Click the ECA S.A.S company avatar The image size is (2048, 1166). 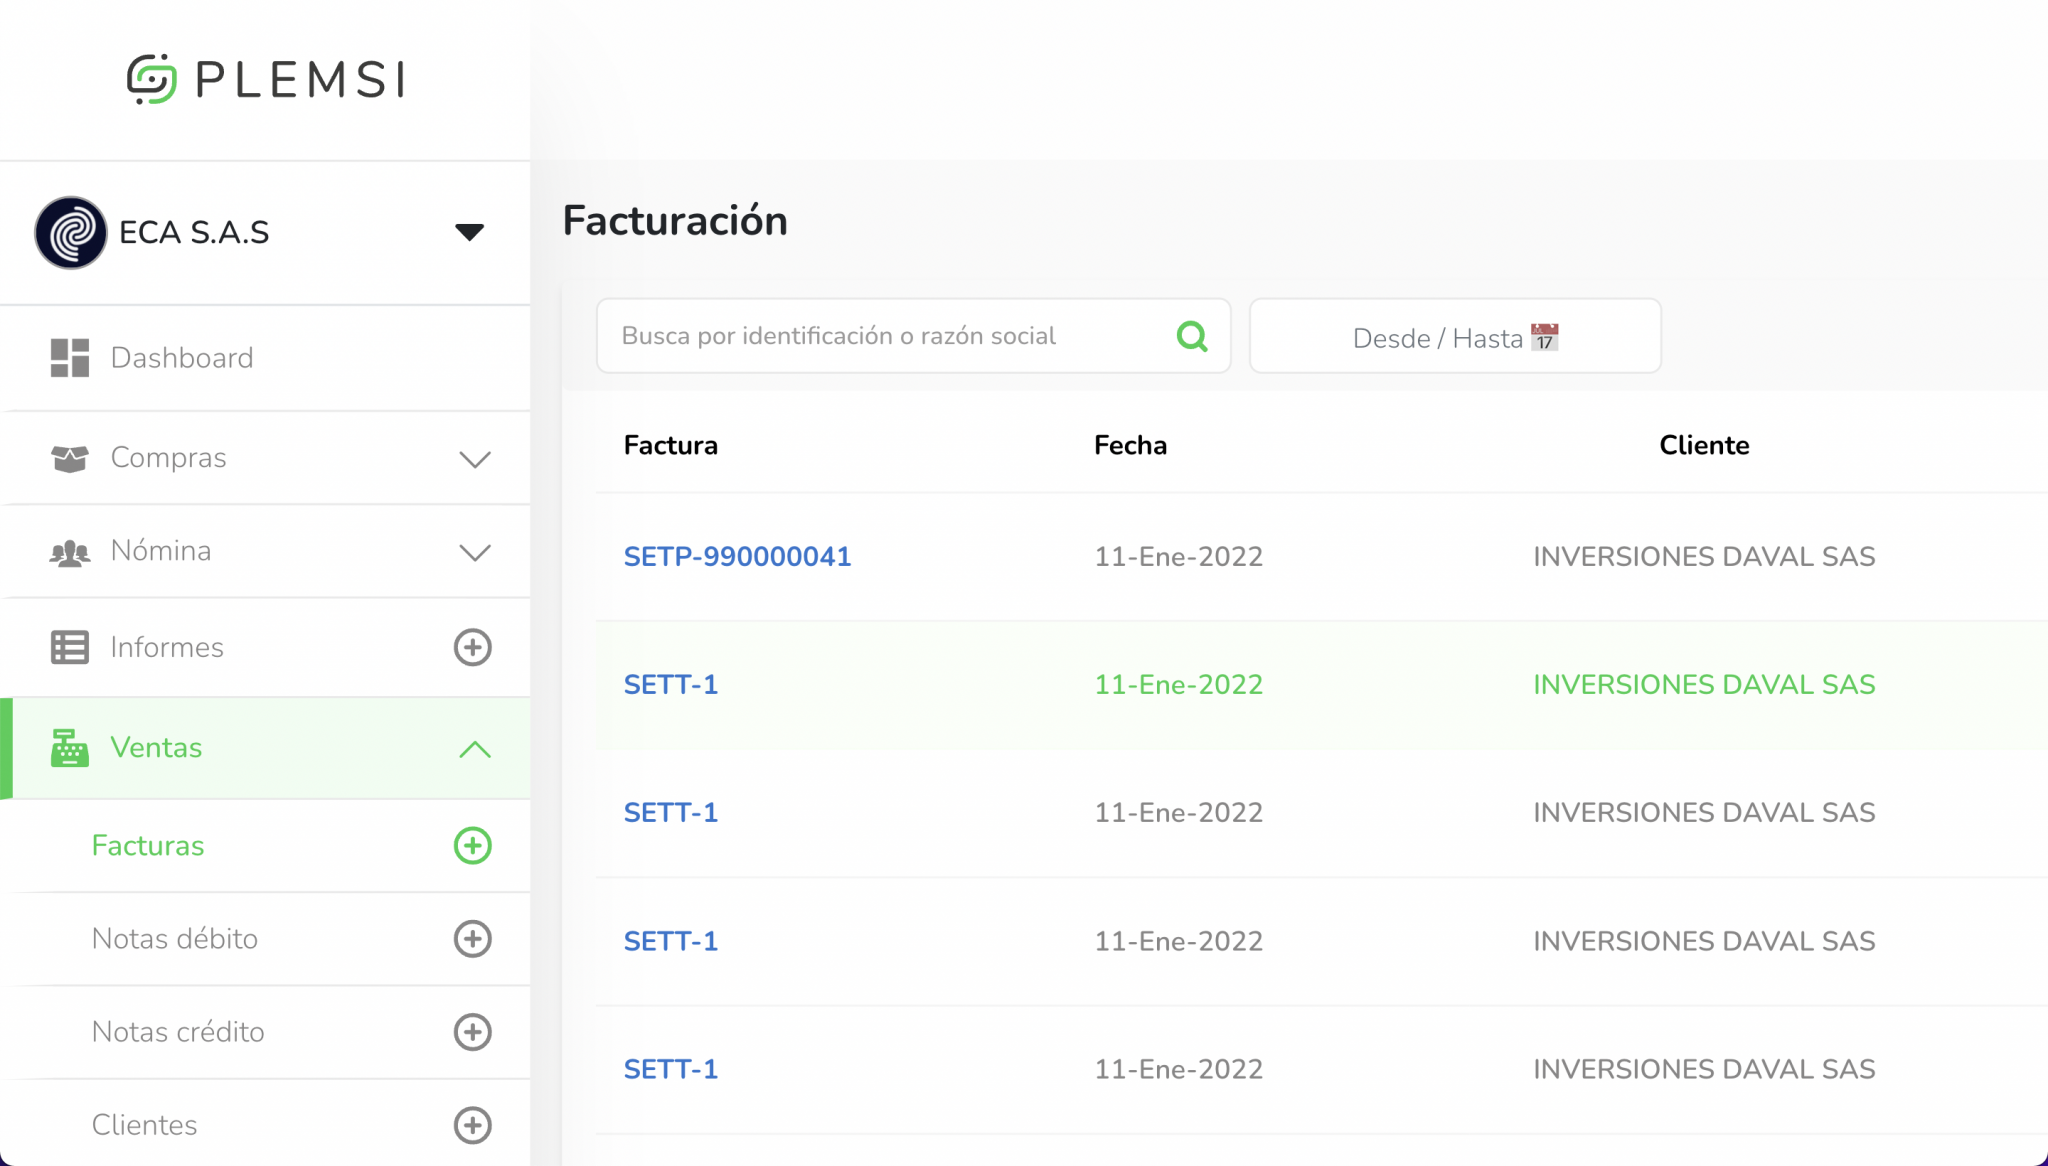(x=70, y=232)
